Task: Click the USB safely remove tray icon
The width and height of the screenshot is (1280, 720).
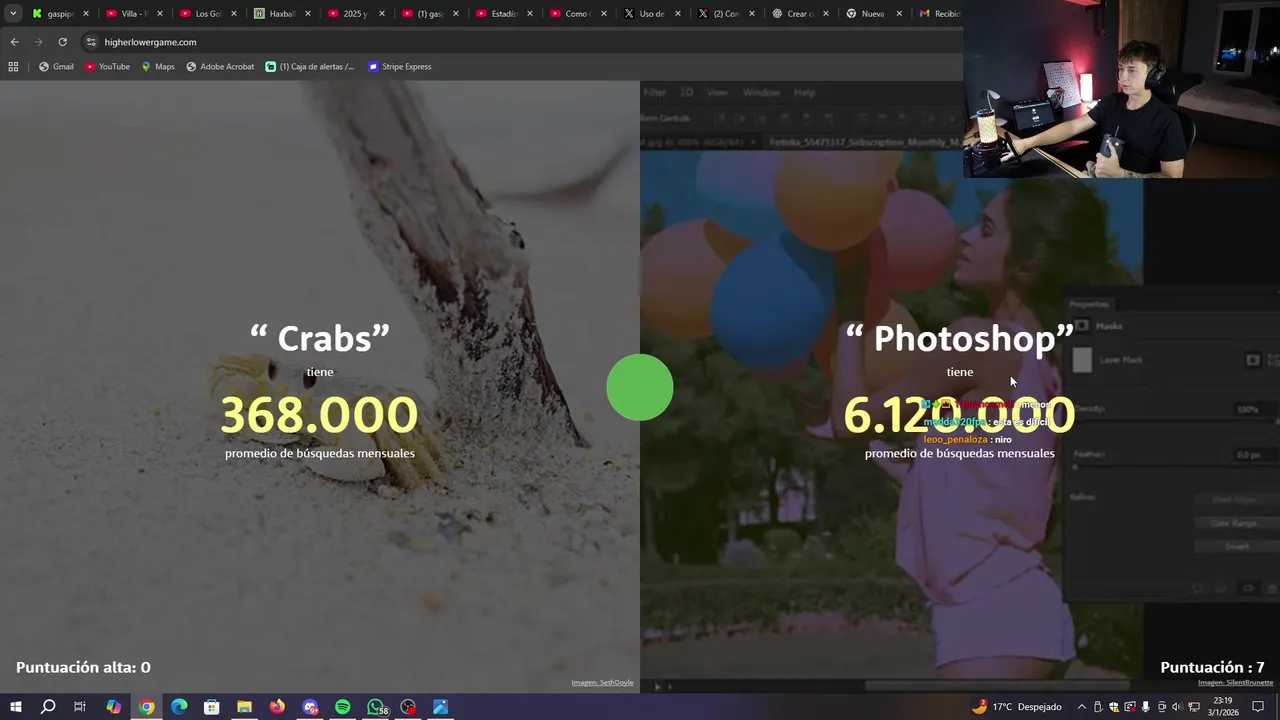Action: tap(1098, 707)
